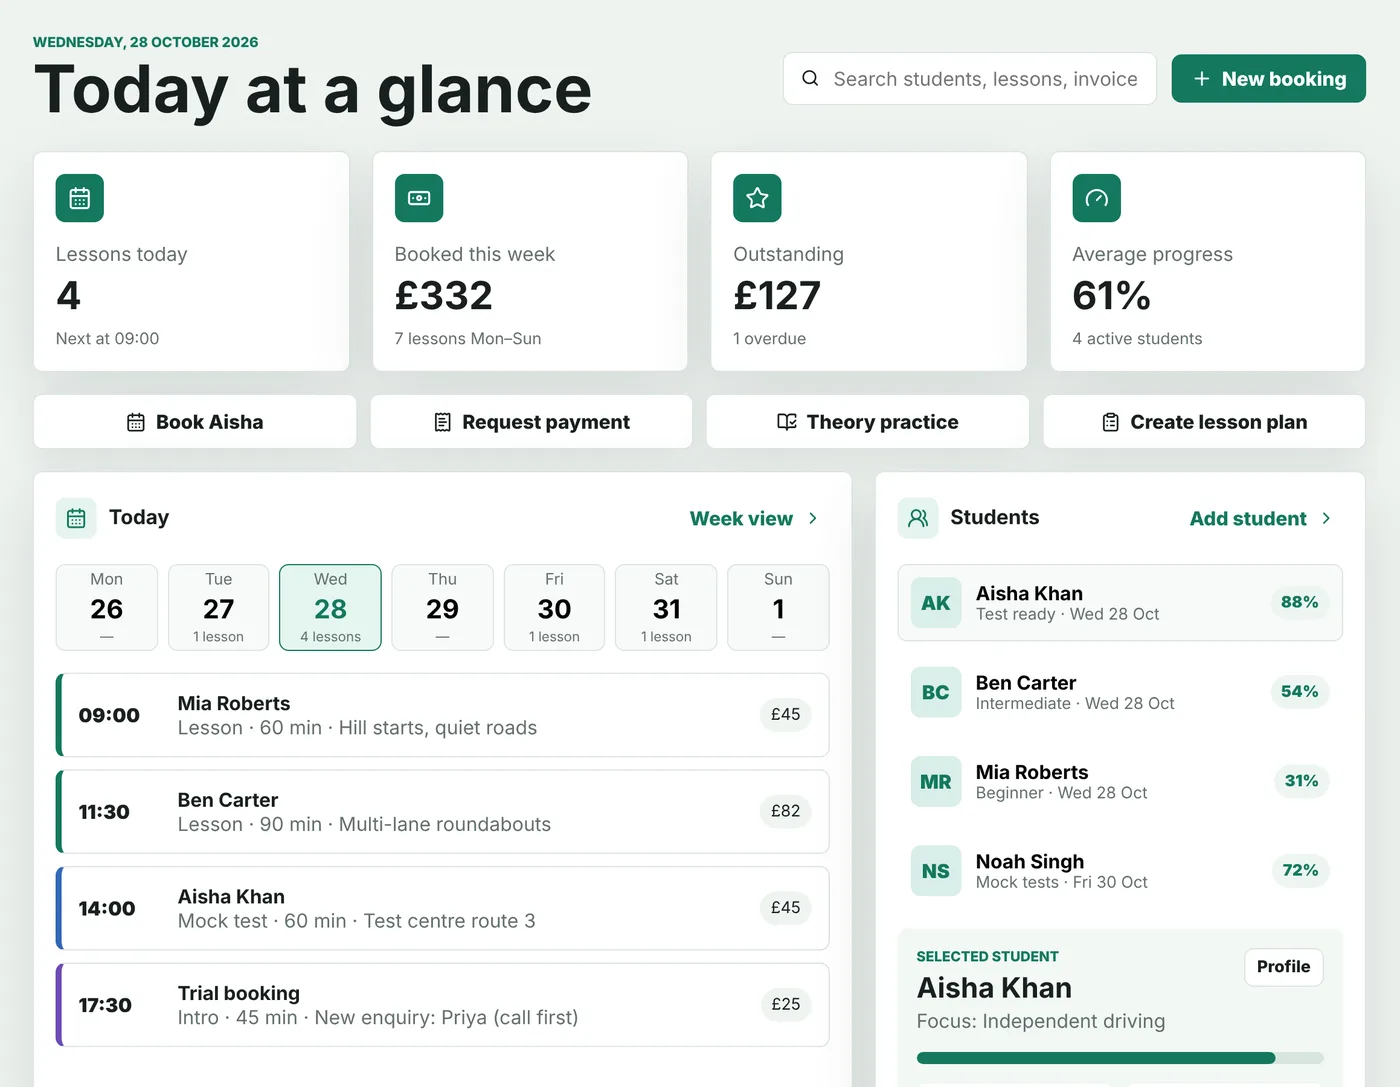Select Sunday 1 in the week strip

click(778, 608)
